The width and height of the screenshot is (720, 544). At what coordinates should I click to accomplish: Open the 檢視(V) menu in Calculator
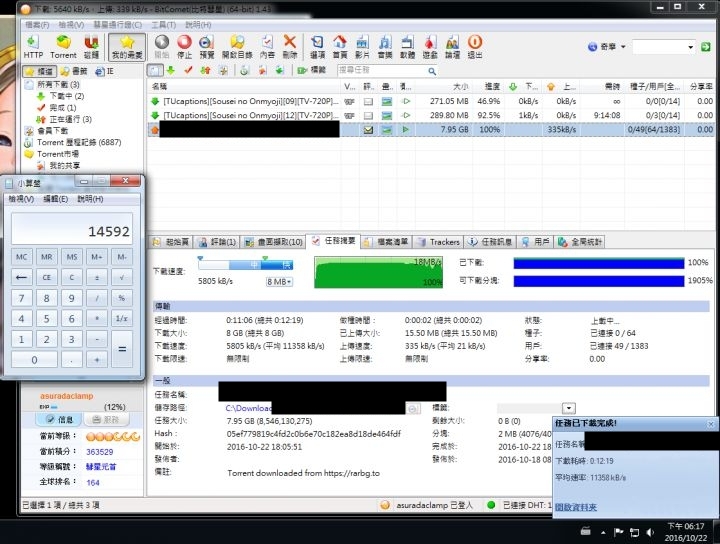coord(21,199)
